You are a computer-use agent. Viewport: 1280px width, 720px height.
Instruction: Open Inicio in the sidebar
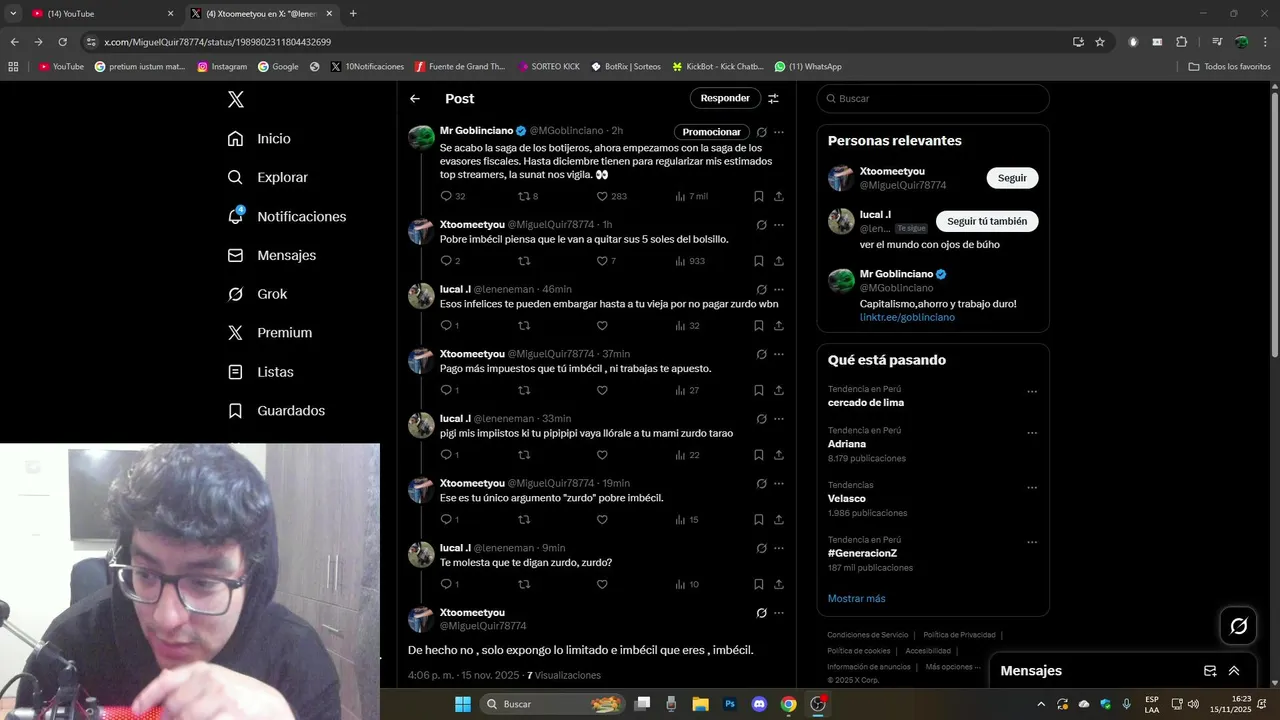pos(259,139)
